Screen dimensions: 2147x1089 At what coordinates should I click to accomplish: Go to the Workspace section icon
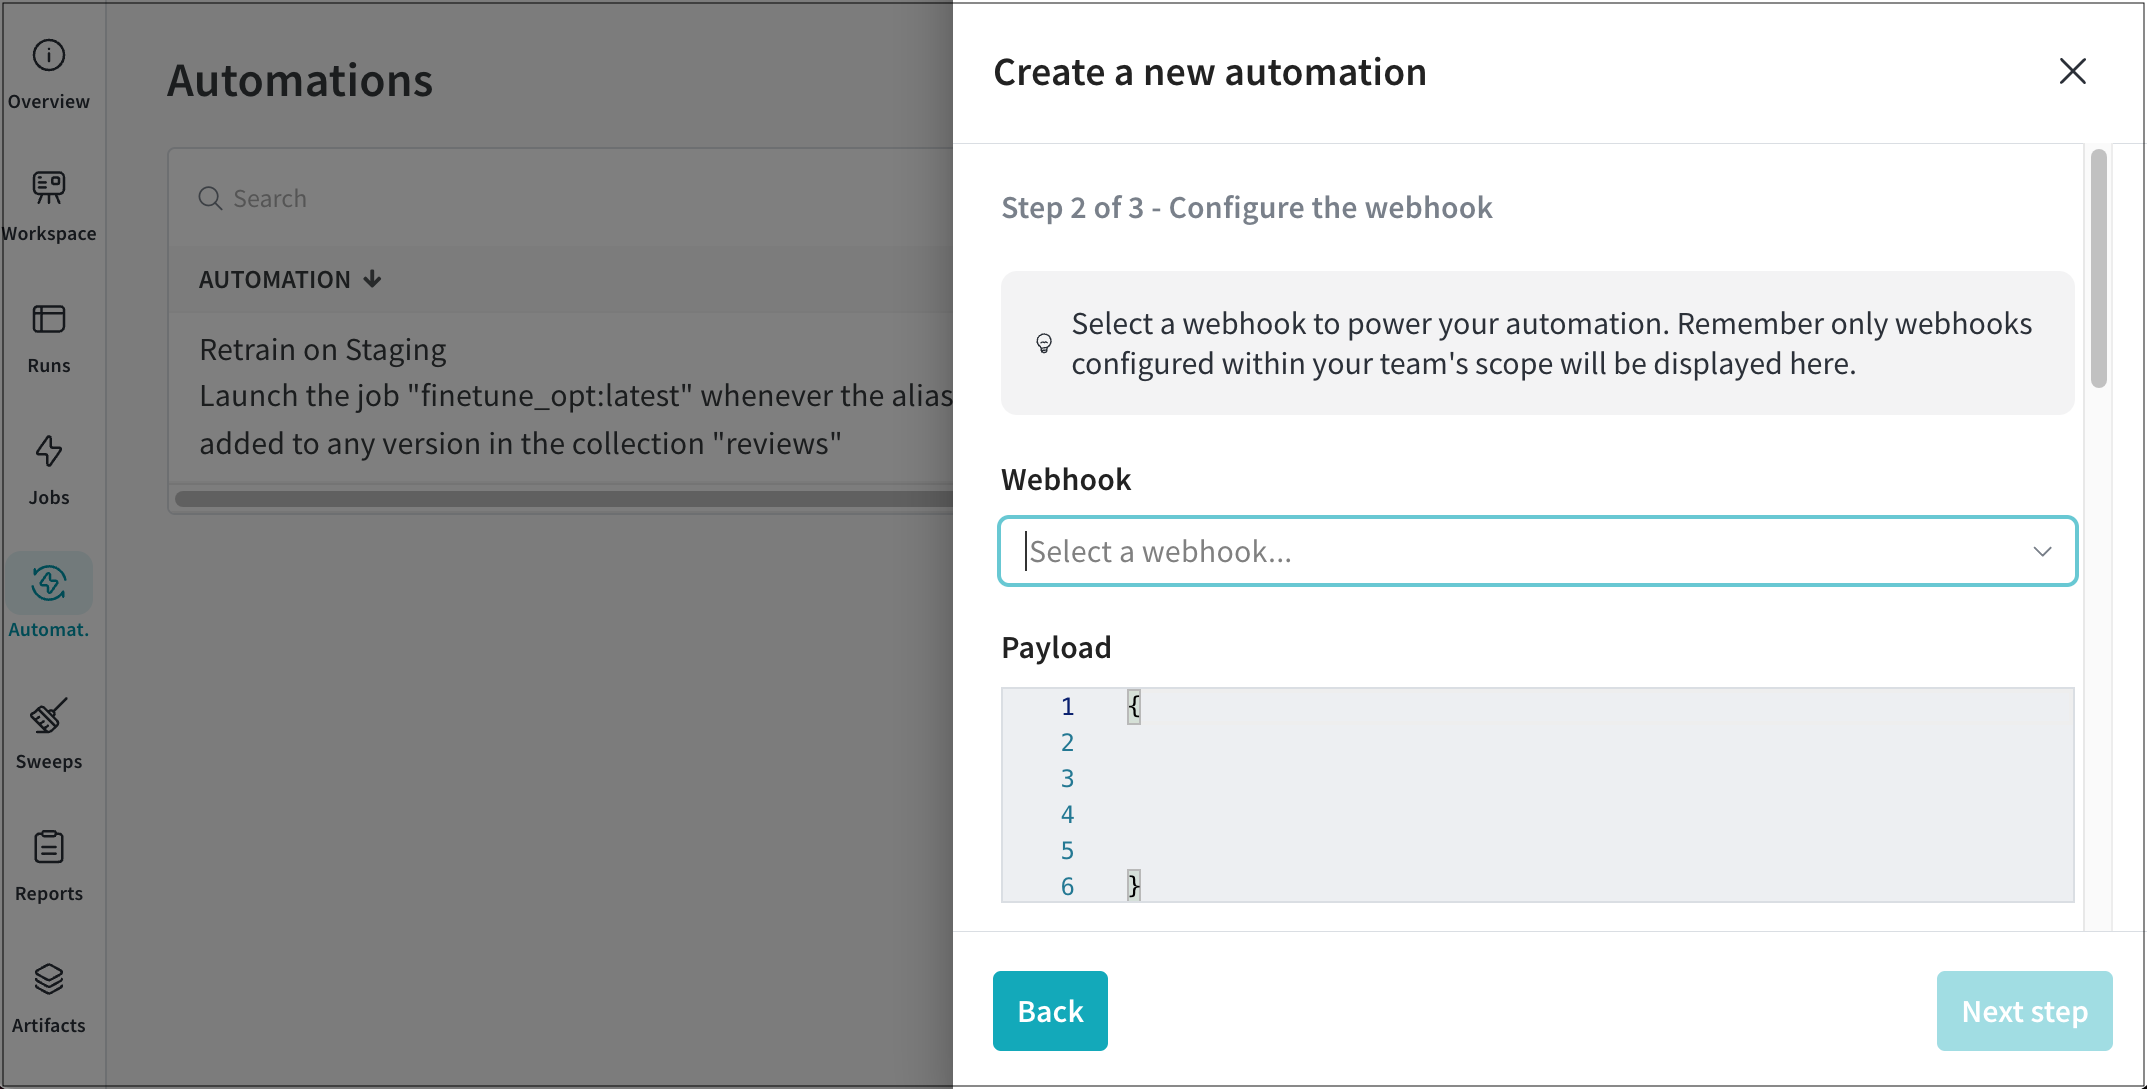48,187
